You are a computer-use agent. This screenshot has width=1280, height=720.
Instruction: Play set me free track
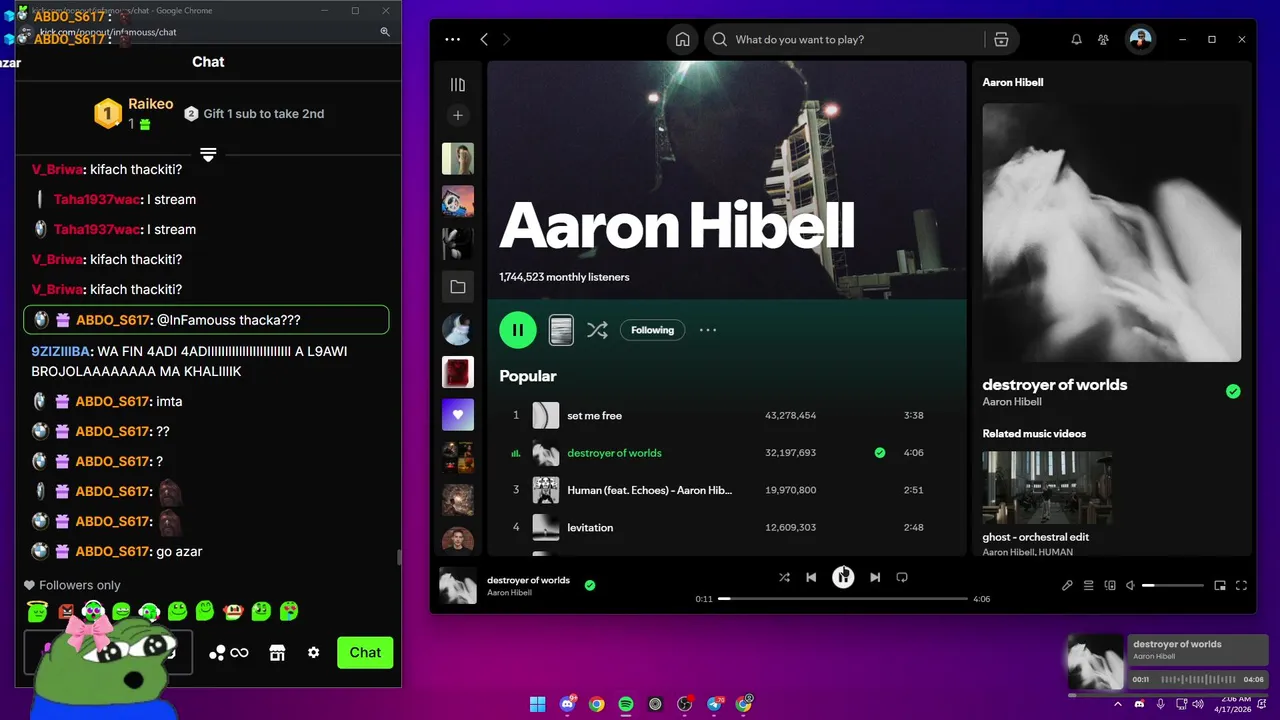[594, 415]
